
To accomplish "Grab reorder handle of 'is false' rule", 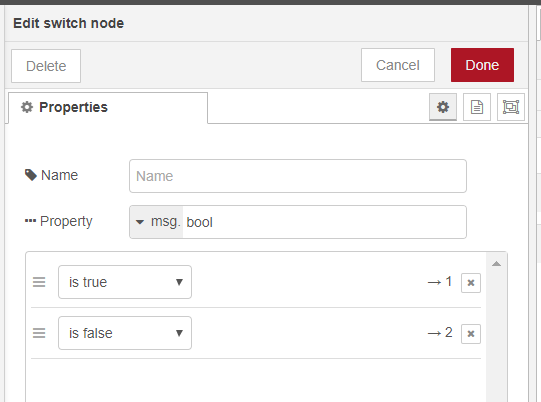I will point(39,333).
